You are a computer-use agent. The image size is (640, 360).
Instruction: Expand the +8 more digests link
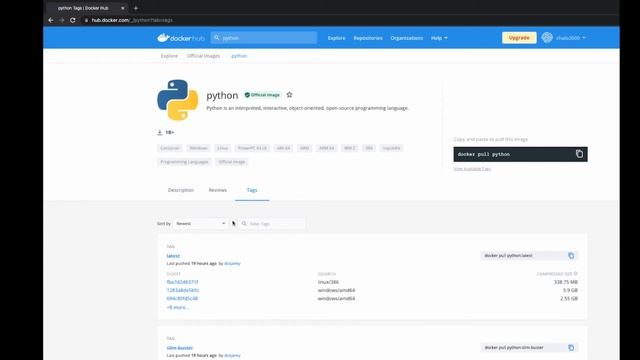(x=178, y=307)
